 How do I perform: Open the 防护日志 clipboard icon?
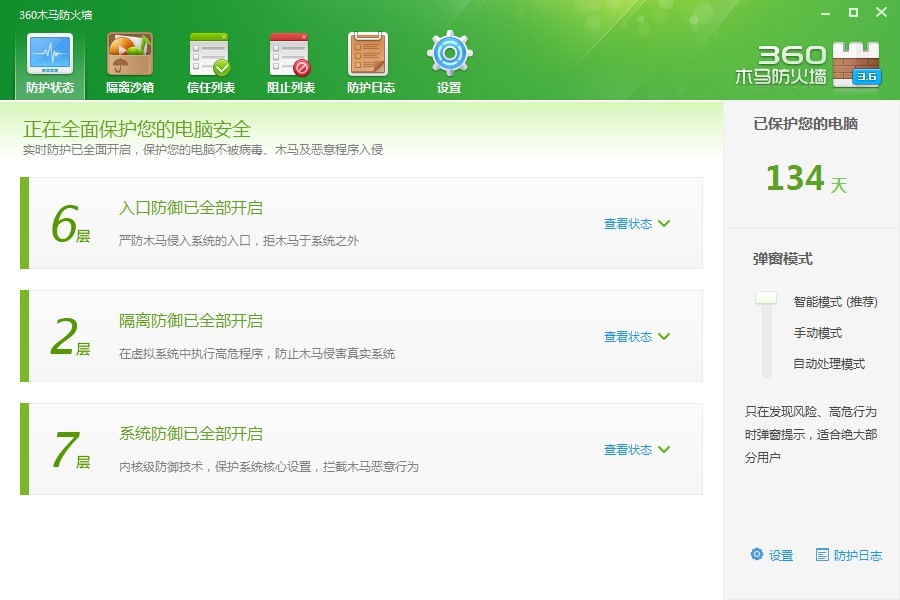(368, 55)
